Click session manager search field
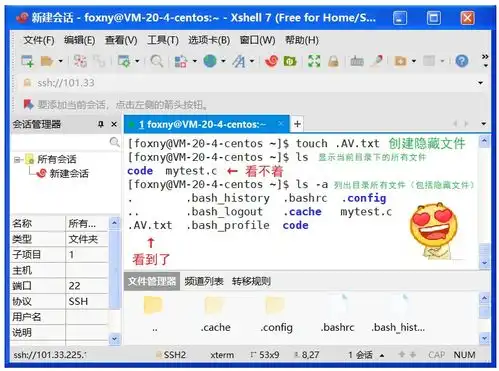499x371 pixels. pyautogui.click(x=65, y=142)
